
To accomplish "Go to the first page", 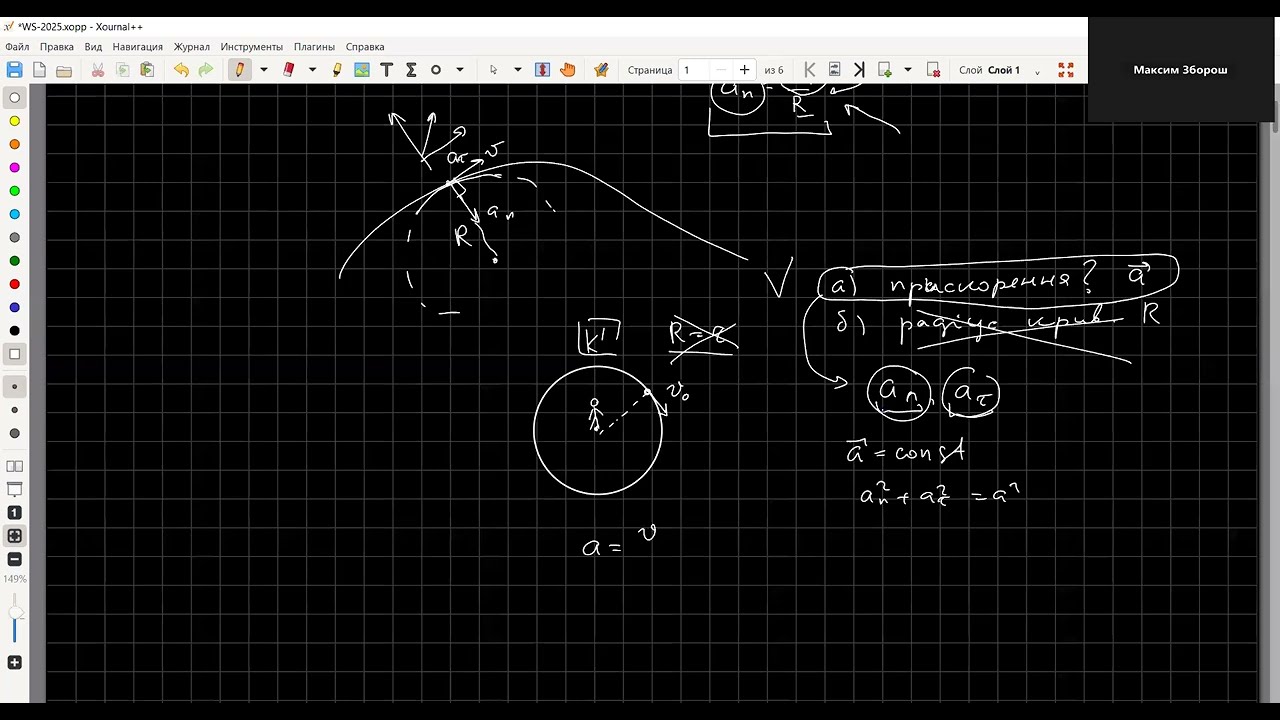I will coord(810,70).
